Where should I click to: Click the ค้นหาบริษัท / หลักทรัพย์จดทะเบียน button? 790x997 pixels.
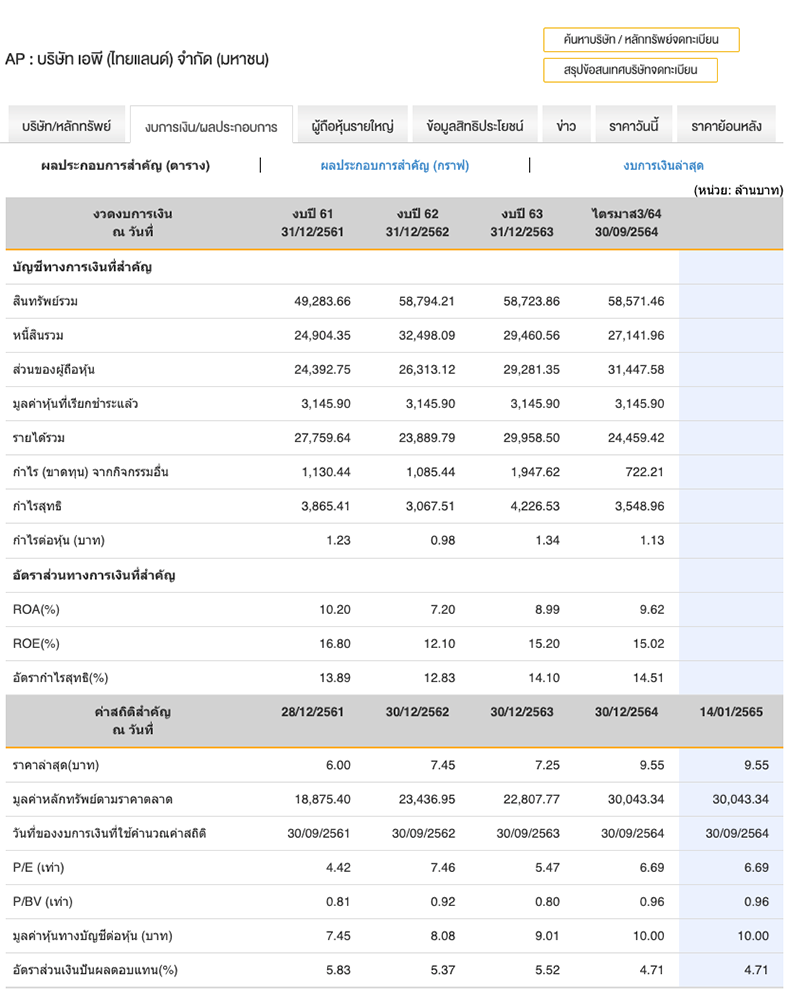[x=641, y=40]
